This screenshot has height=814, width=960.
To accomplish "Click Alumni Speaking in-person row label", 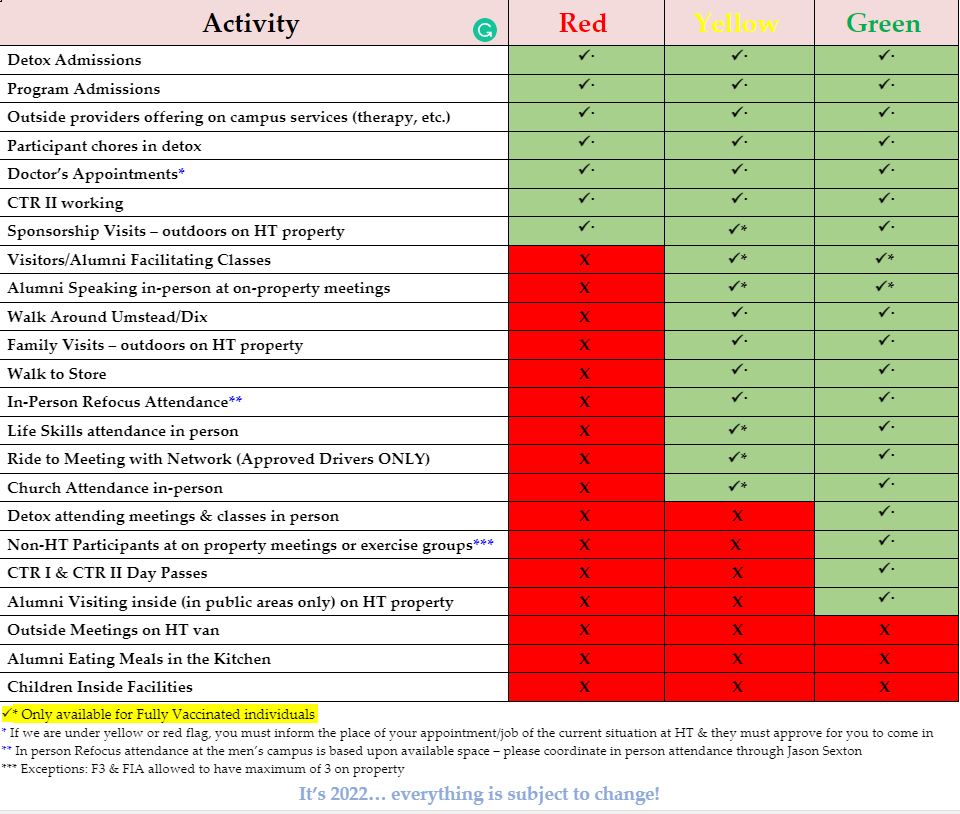I will pos(199,288).
